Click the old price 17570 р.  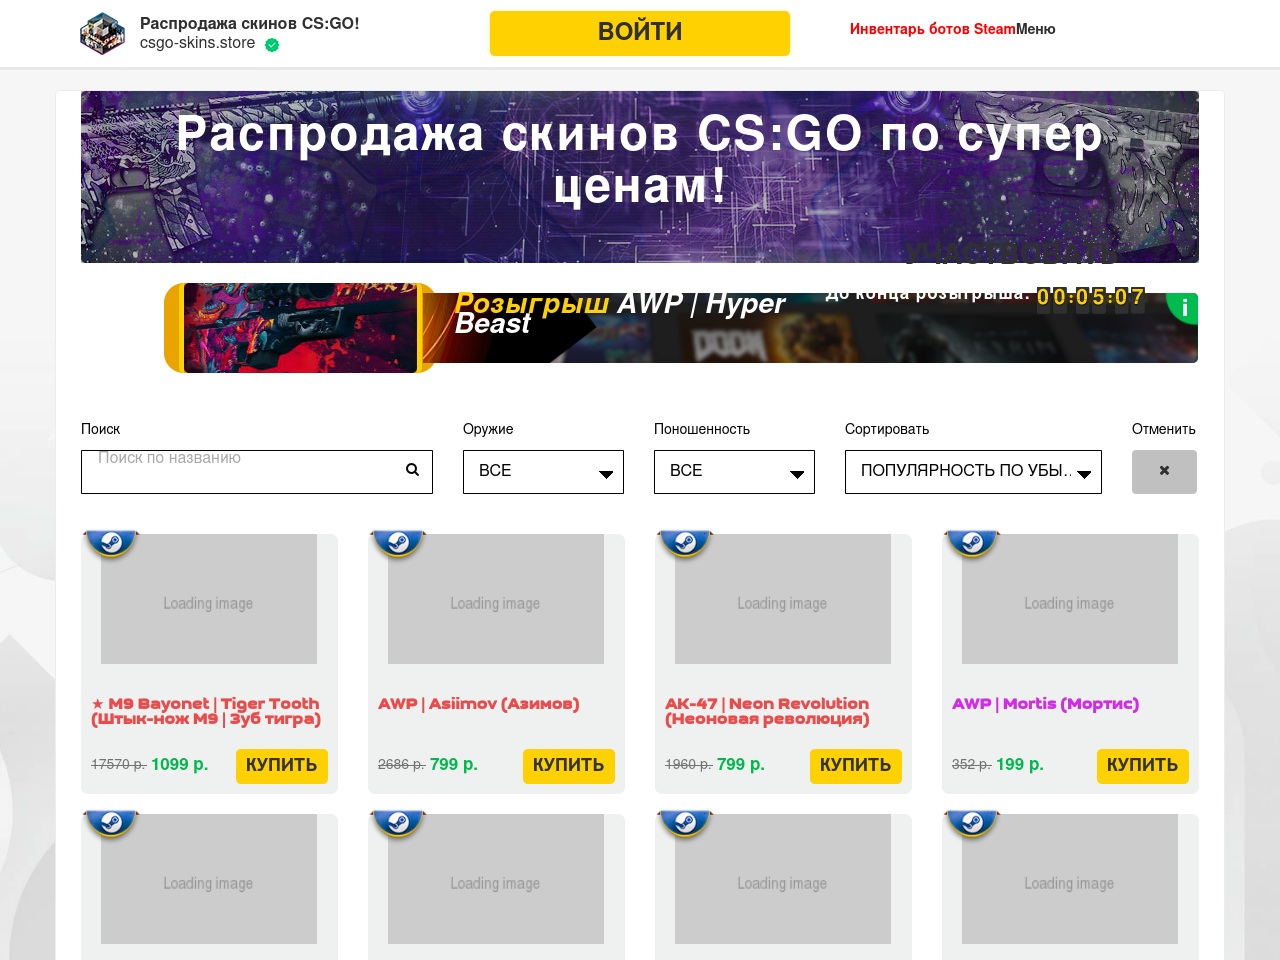pyautogui.click(x=118, y=765)
